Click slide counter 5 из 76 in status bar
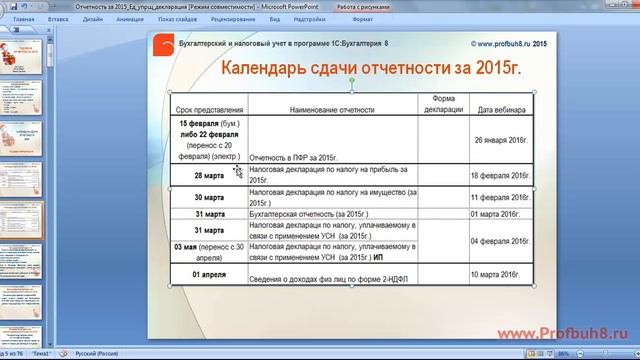This screenshot has height=360, width=640. [x=11, y=353]
